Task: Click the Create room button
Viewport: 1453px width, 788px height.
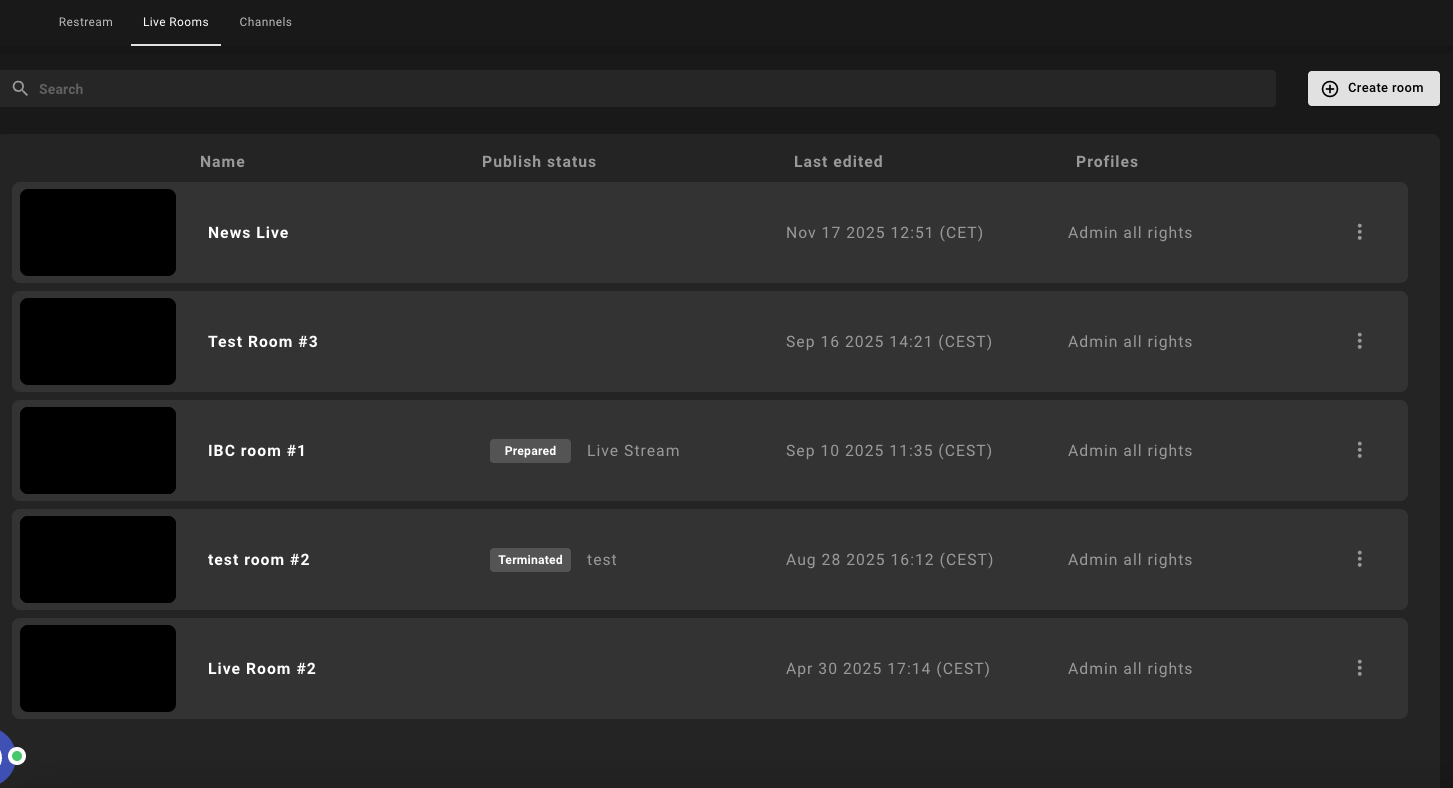Action: tap(1373, 88)
